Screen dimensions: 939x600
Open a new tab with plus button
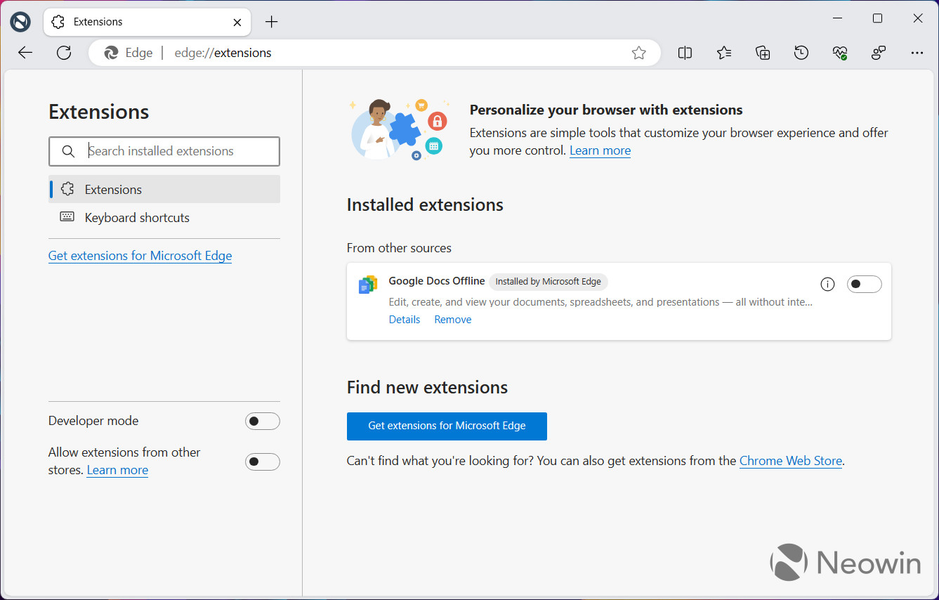pyautogui.click(x=271, y=21)
